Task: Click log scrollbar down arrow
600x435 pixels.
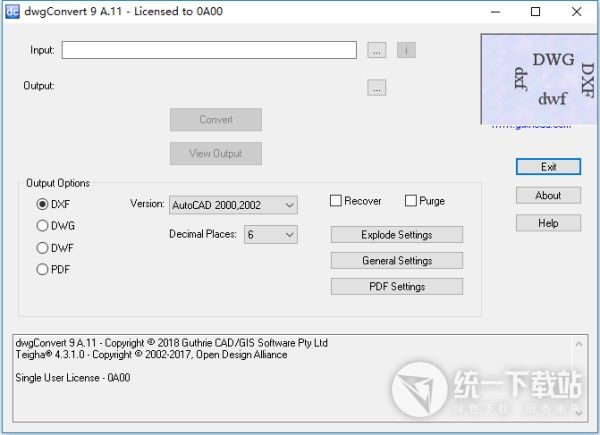Action: click(579, 412)
